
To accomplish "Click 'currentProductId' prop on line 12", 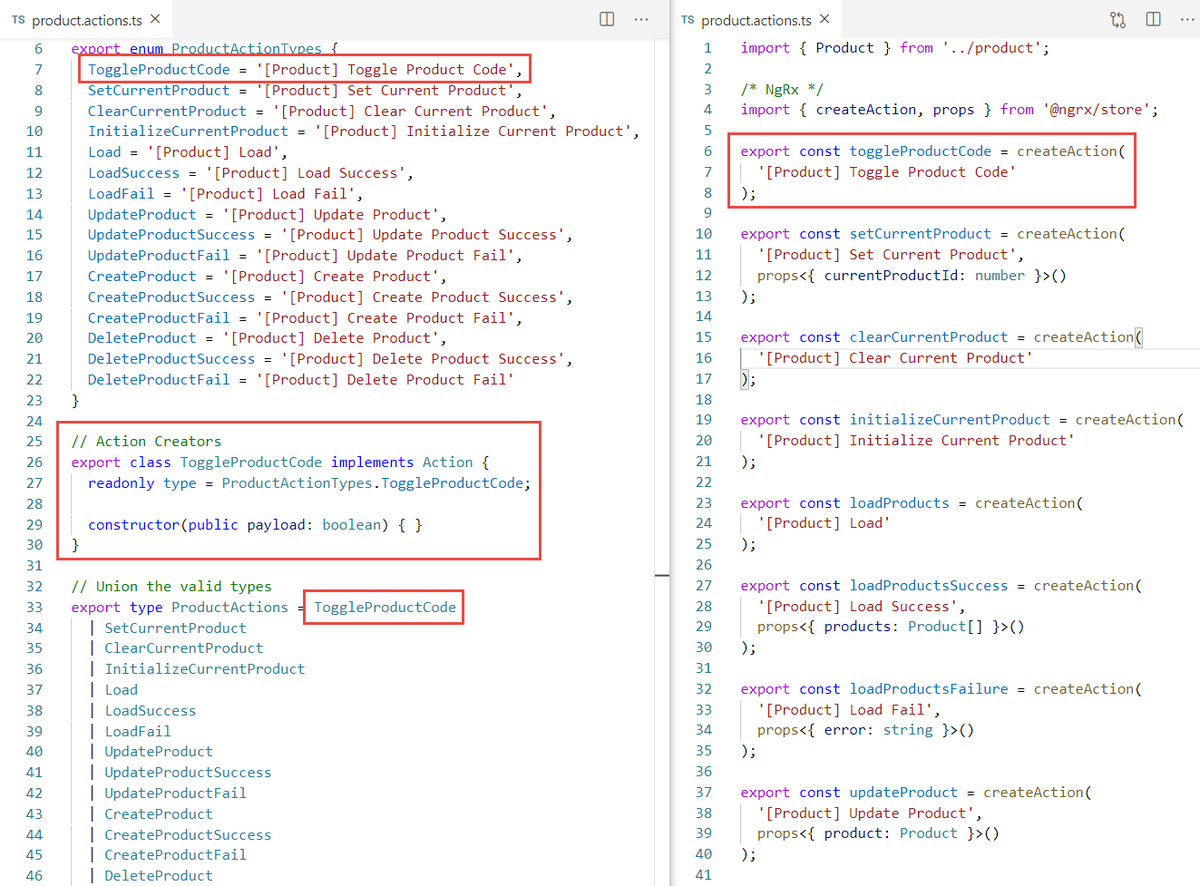I will (x=891, y=275).
